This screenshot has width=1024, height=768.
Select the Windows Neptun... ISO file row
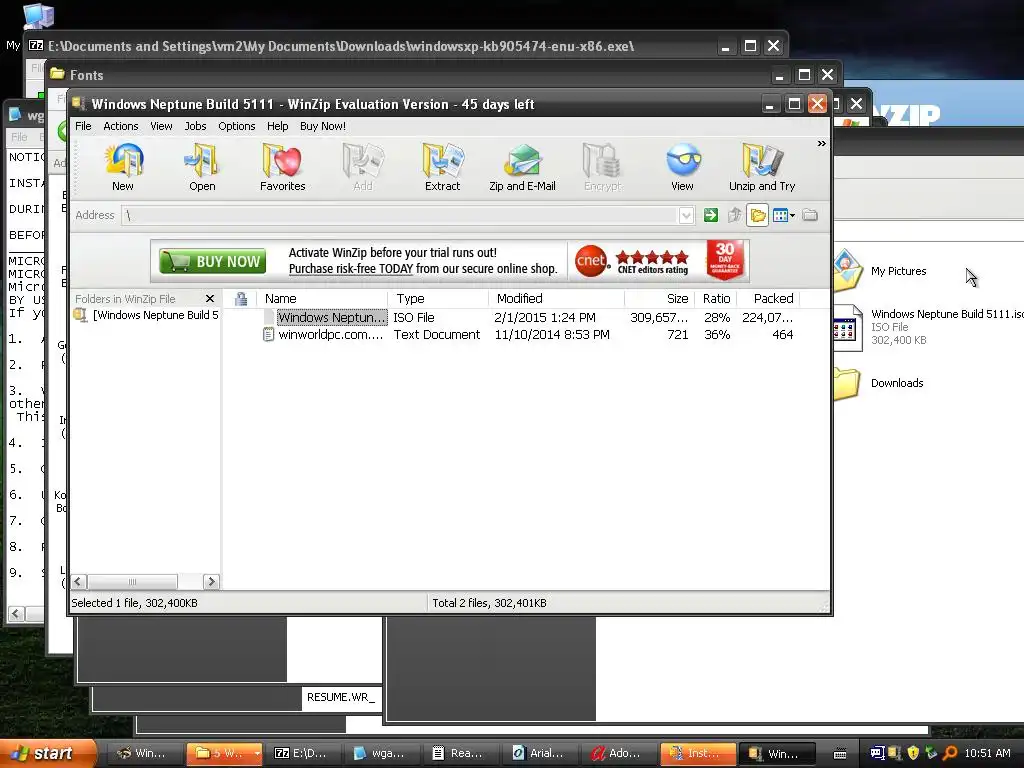point(529,317)
